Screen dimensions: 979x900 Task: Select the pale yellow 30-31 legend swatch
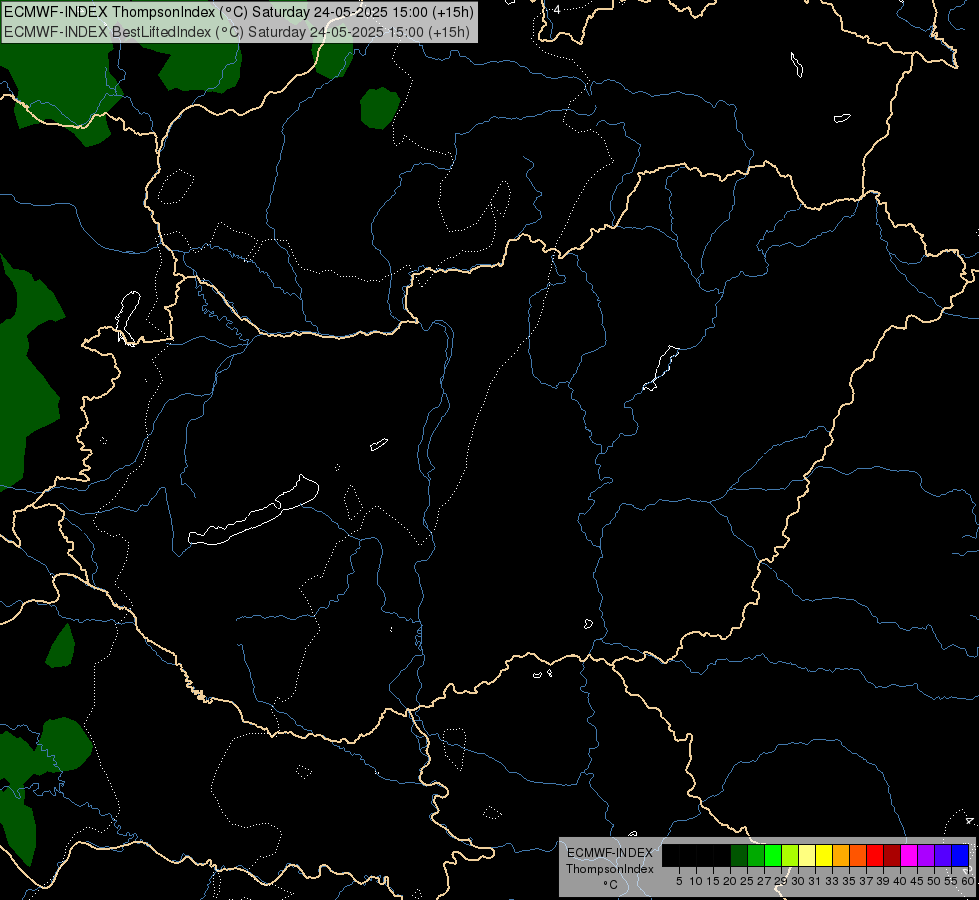point(807,856)
